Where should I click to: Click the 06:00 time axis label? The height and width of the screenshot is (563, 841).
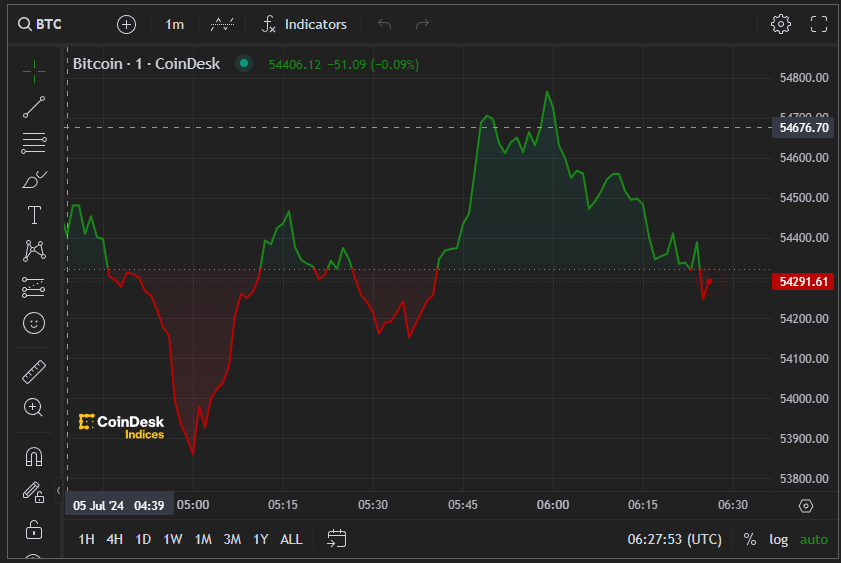pos(552,505)
